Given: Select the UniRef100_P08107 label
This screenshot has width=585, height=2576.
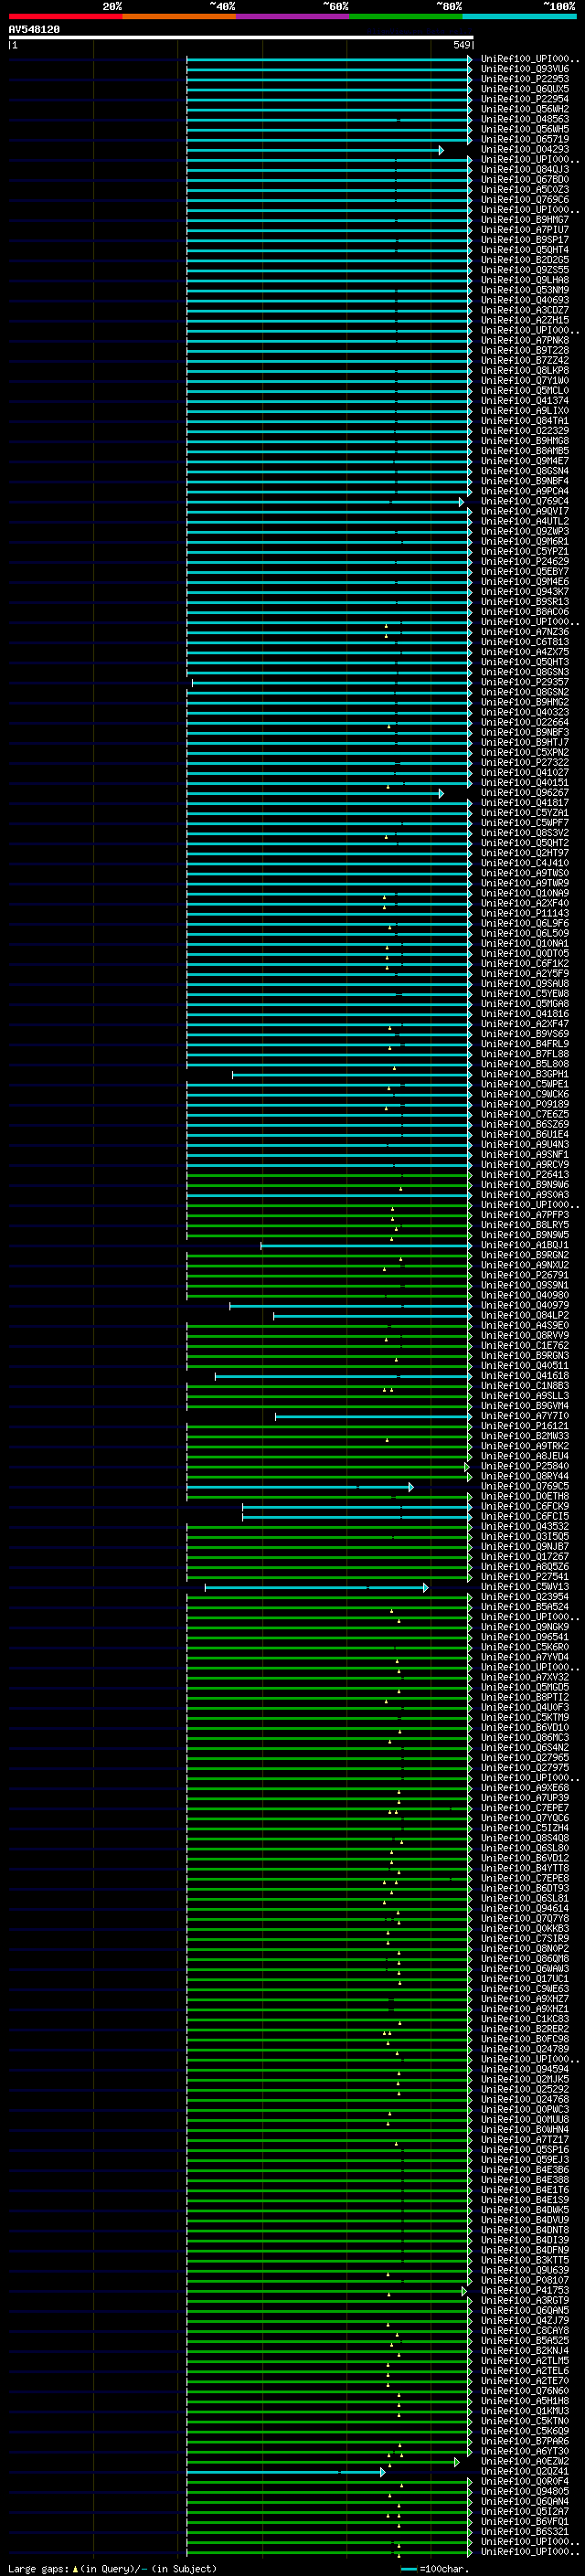Looking at the screenshot, I should pyautogui.click(x=525, y=2280).
